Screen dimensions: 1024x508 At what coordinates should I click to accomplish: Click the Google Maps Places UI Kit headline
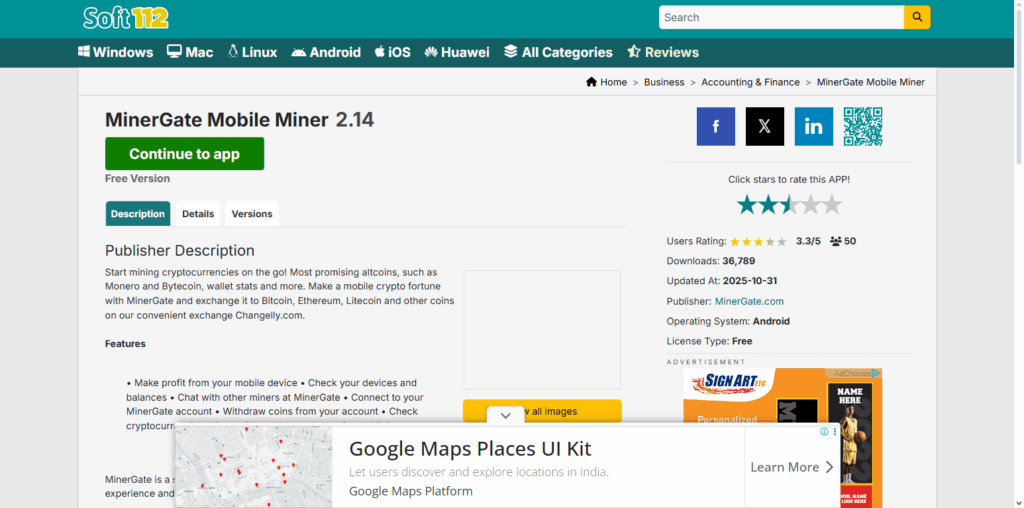470,449
